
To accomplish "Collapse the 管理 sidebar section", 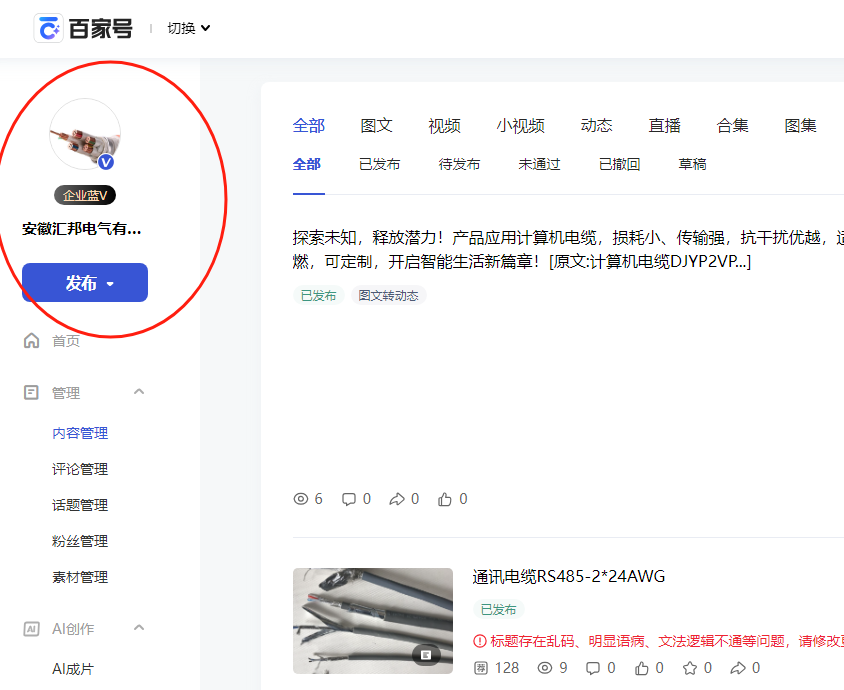I will (x=139, y=392).
